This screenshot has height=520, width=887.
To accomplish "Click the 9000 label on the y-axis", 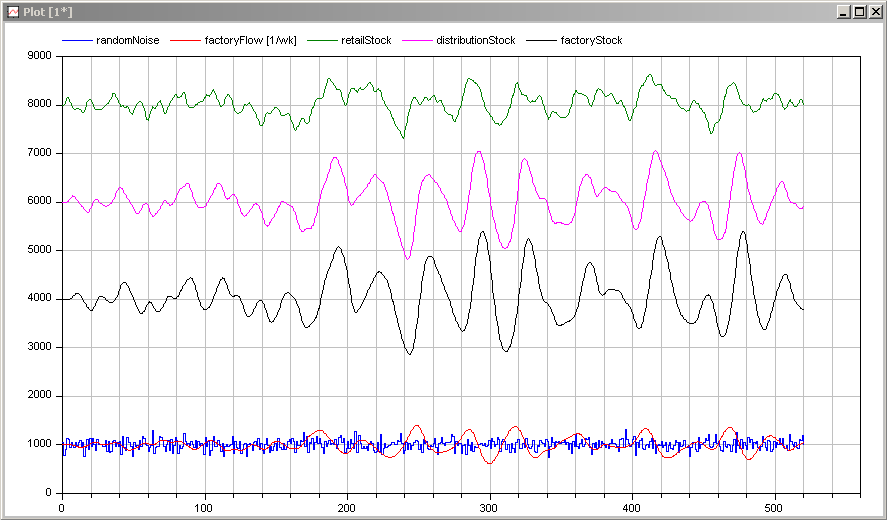I will [x=38, y=56].
